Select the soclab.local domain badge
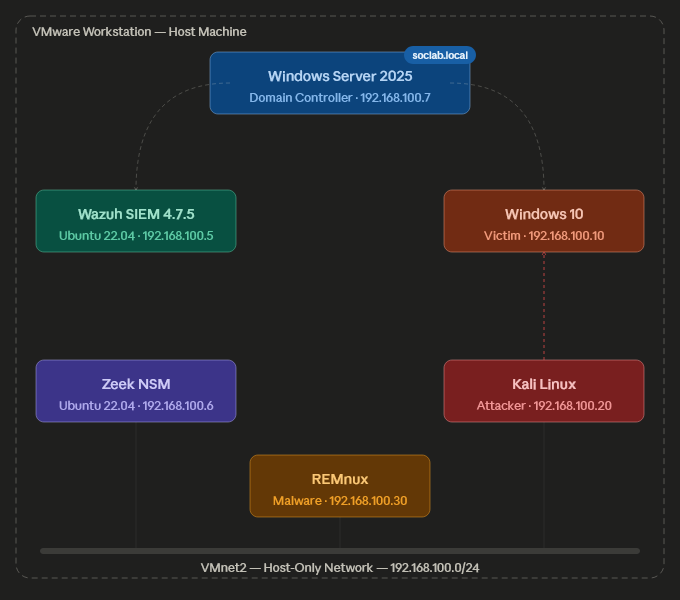 pos(440,55)
